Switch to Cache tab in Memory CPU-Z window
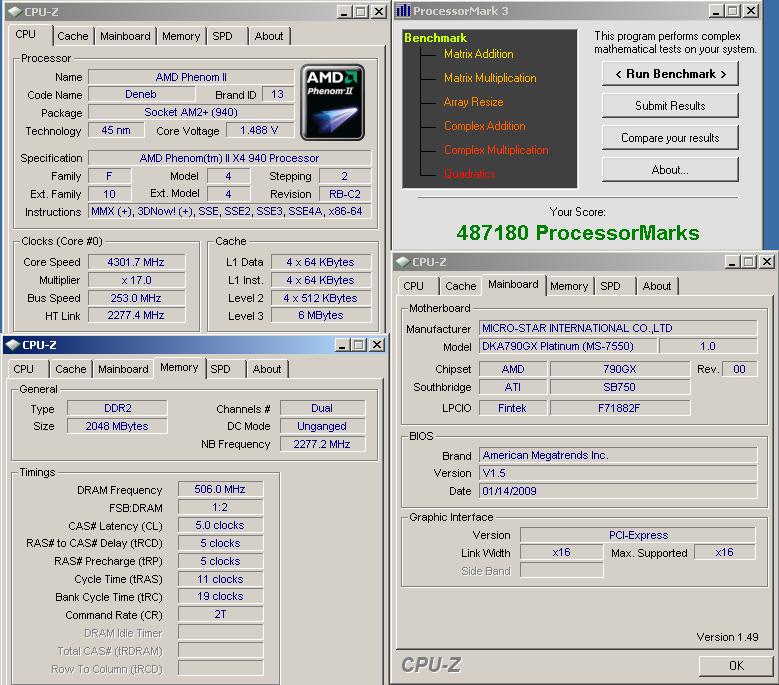779x685 pixels. point(71,369)
